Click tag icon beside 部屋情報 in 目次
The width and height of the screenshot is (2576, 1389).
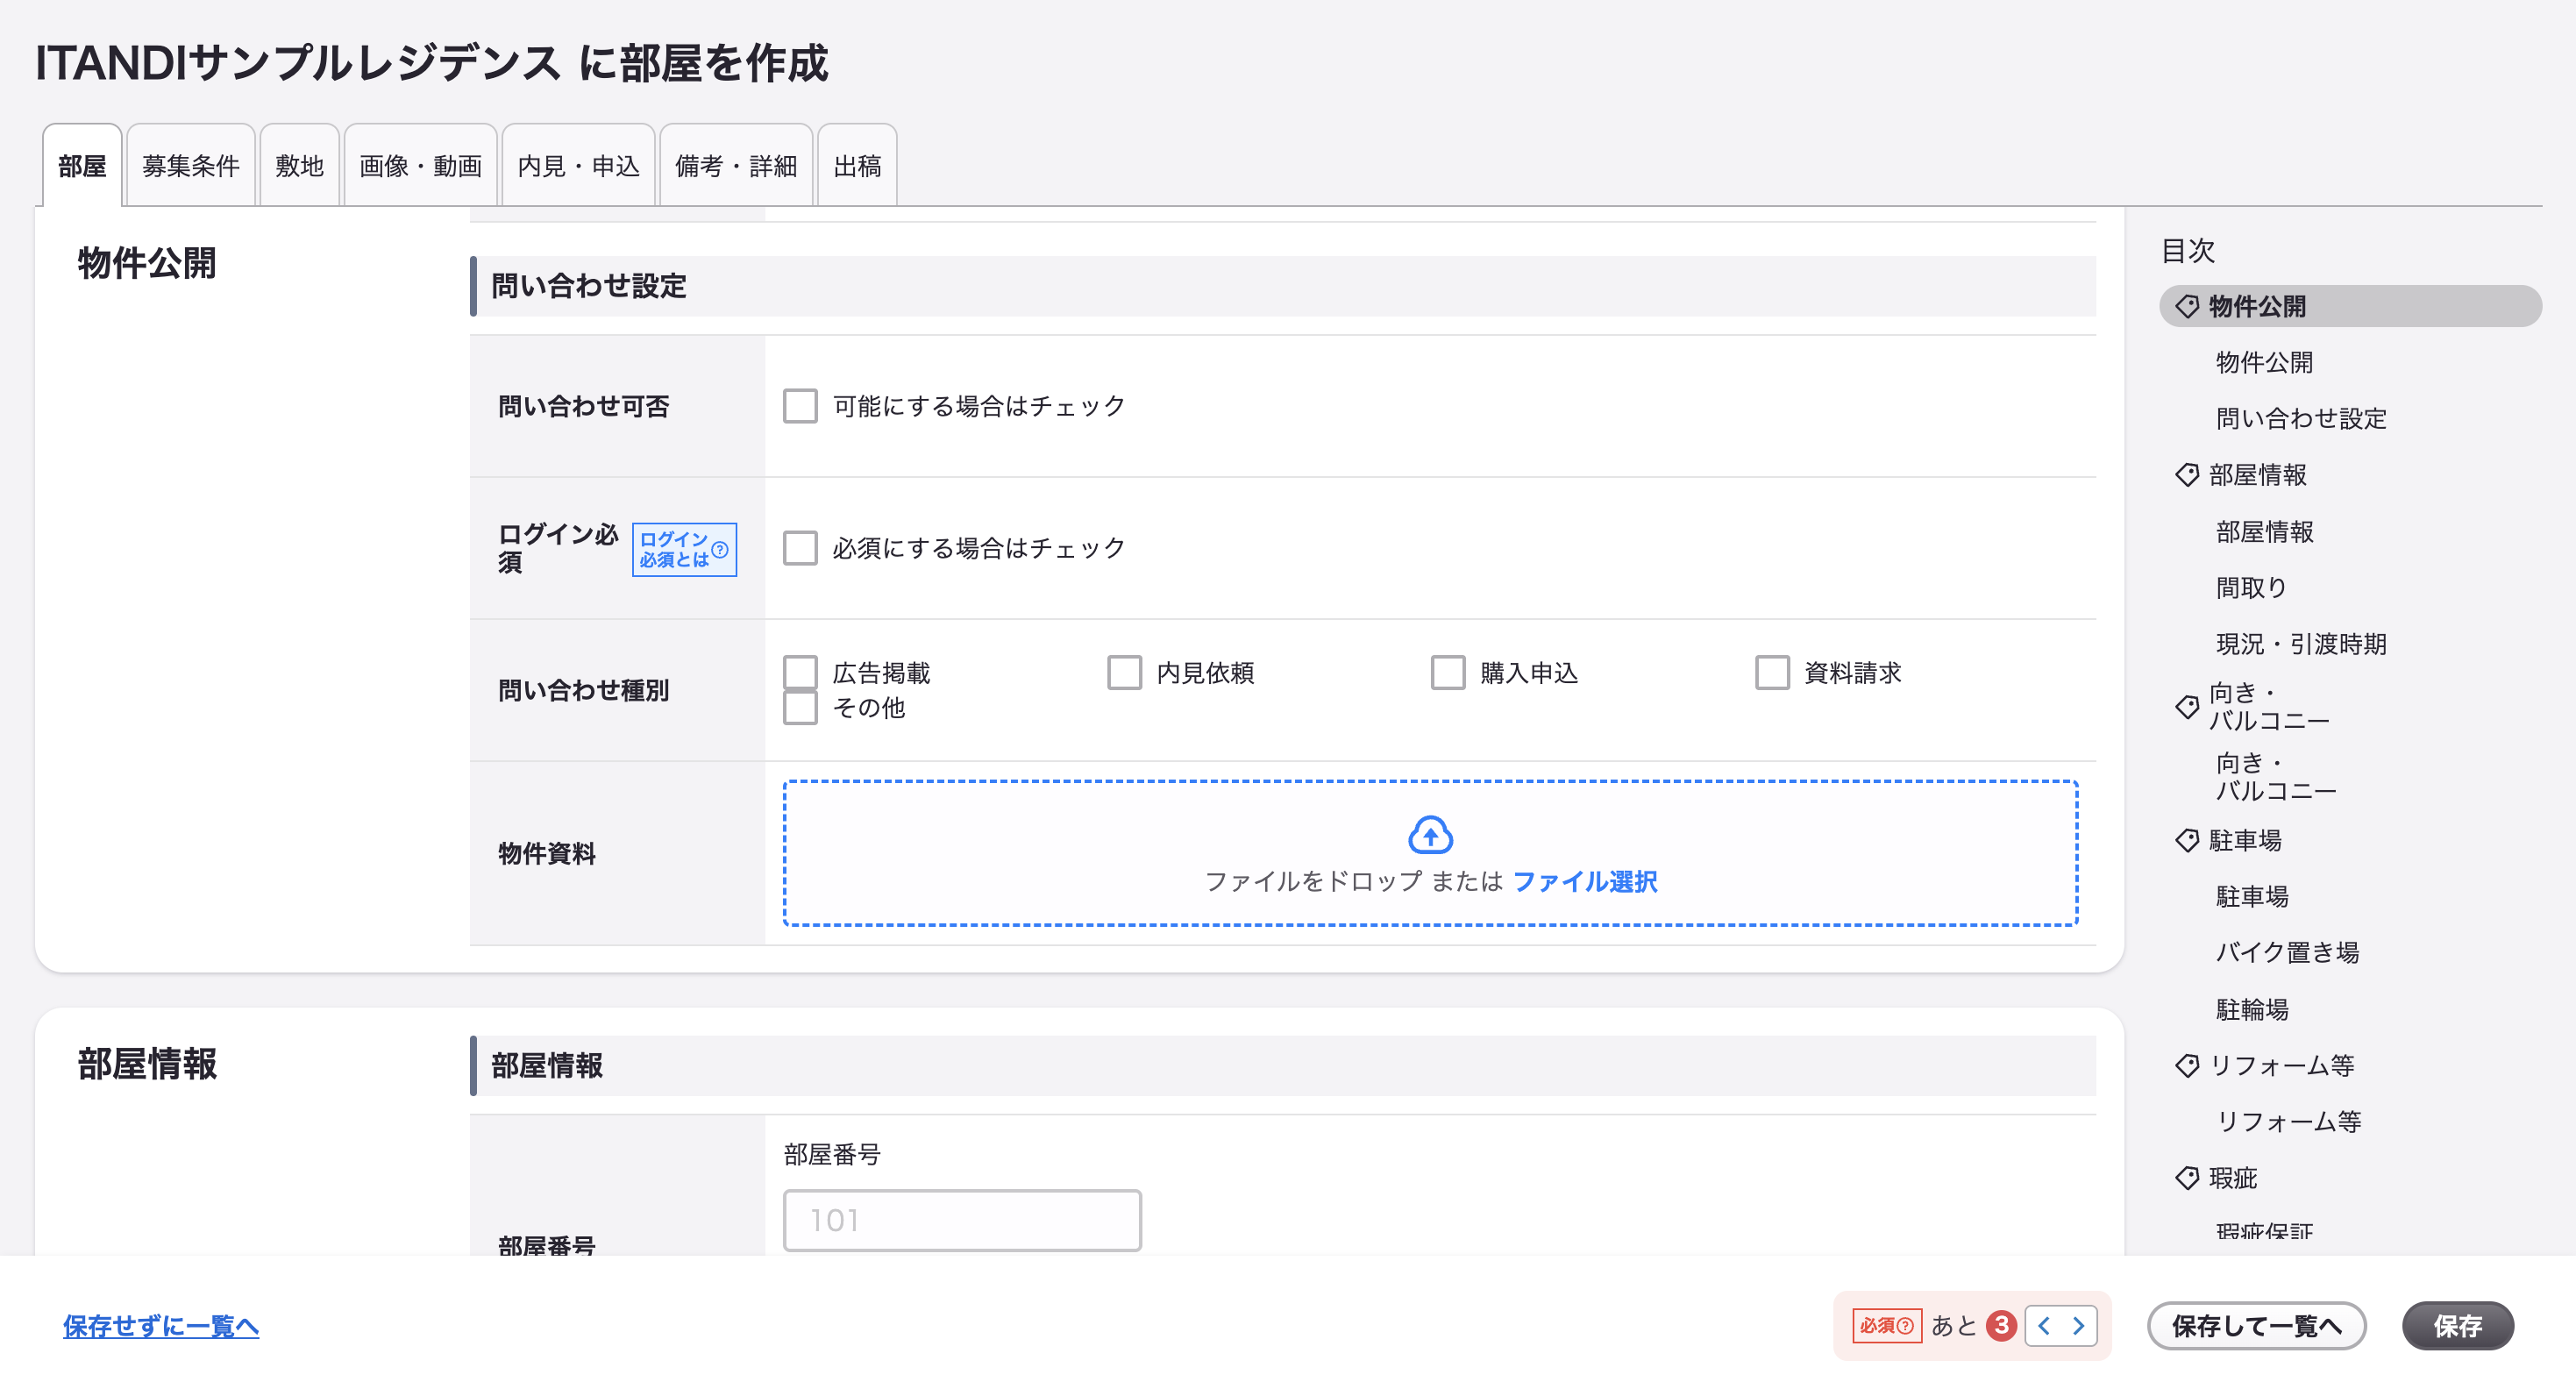click(2187, 475)
